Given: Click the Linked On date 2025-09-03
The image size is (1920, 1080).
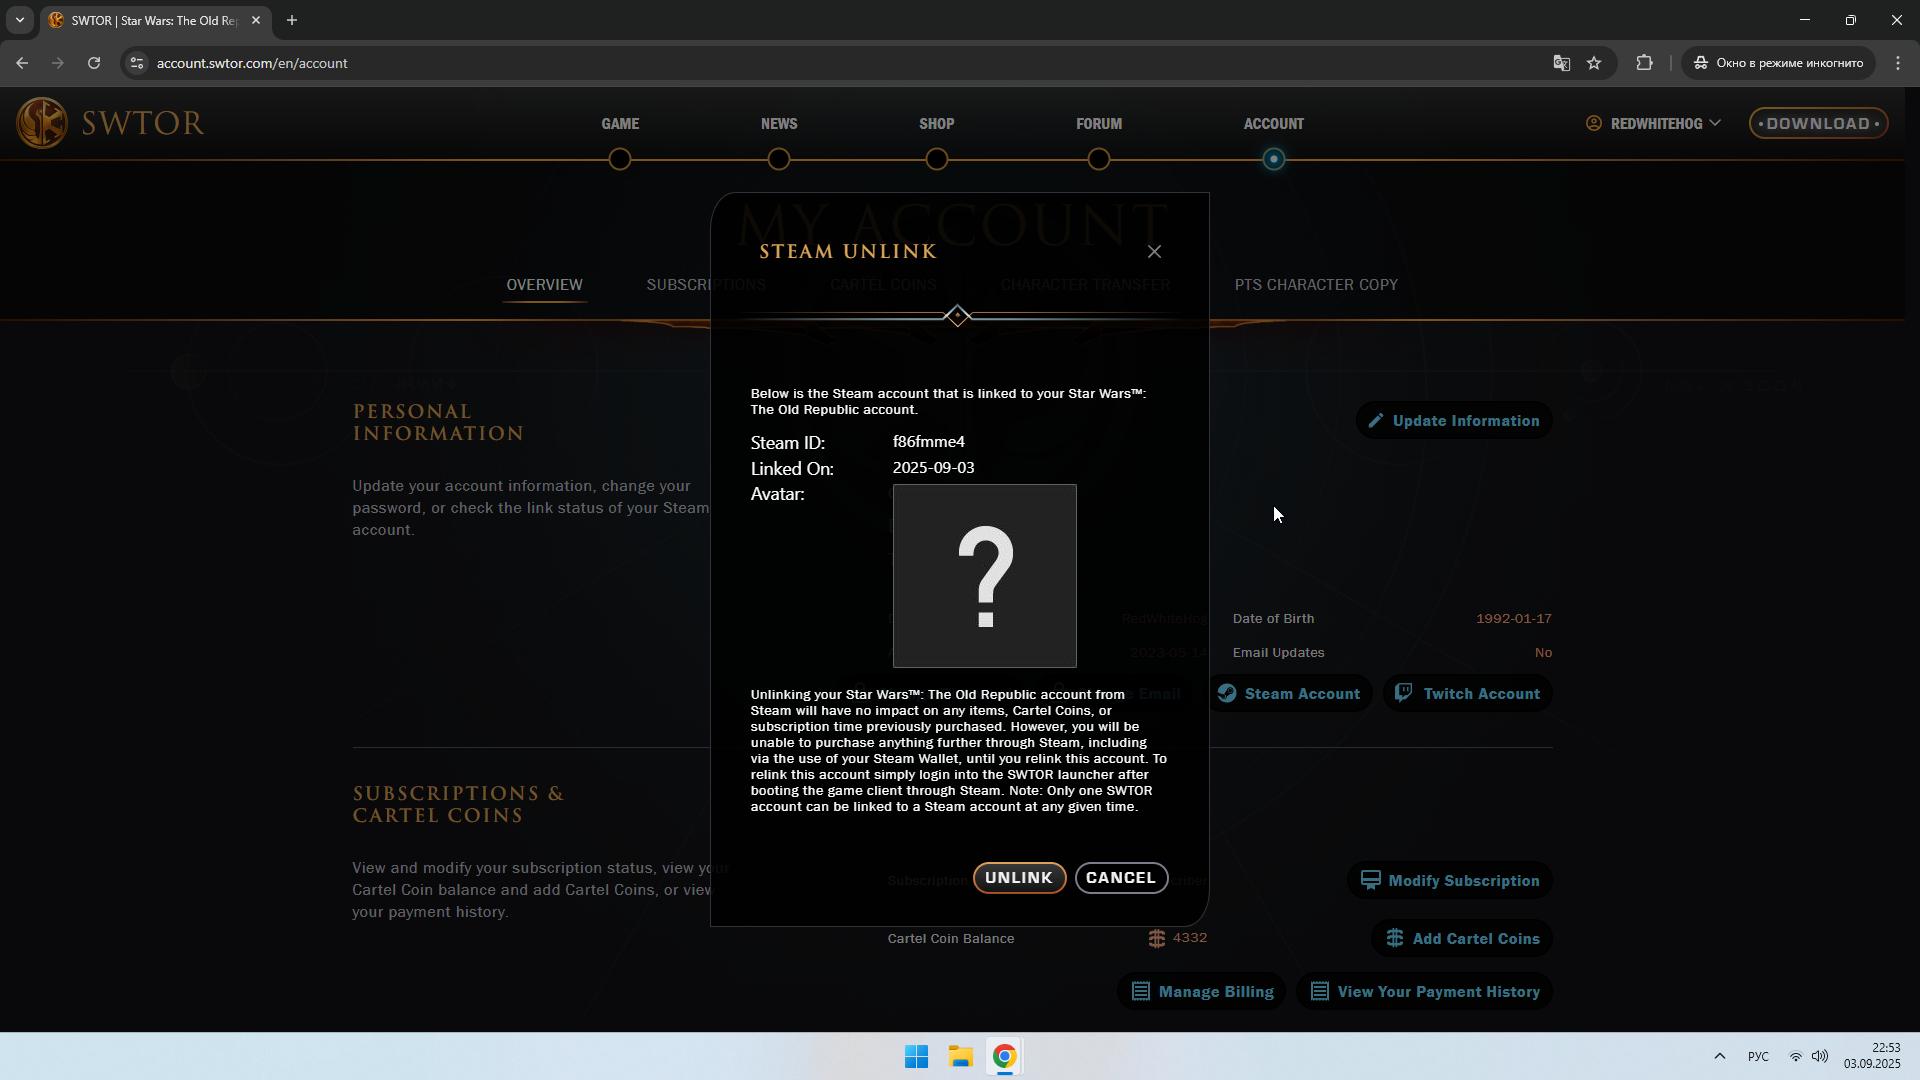Looking at the screenshot, I should (x=933, y=468).
